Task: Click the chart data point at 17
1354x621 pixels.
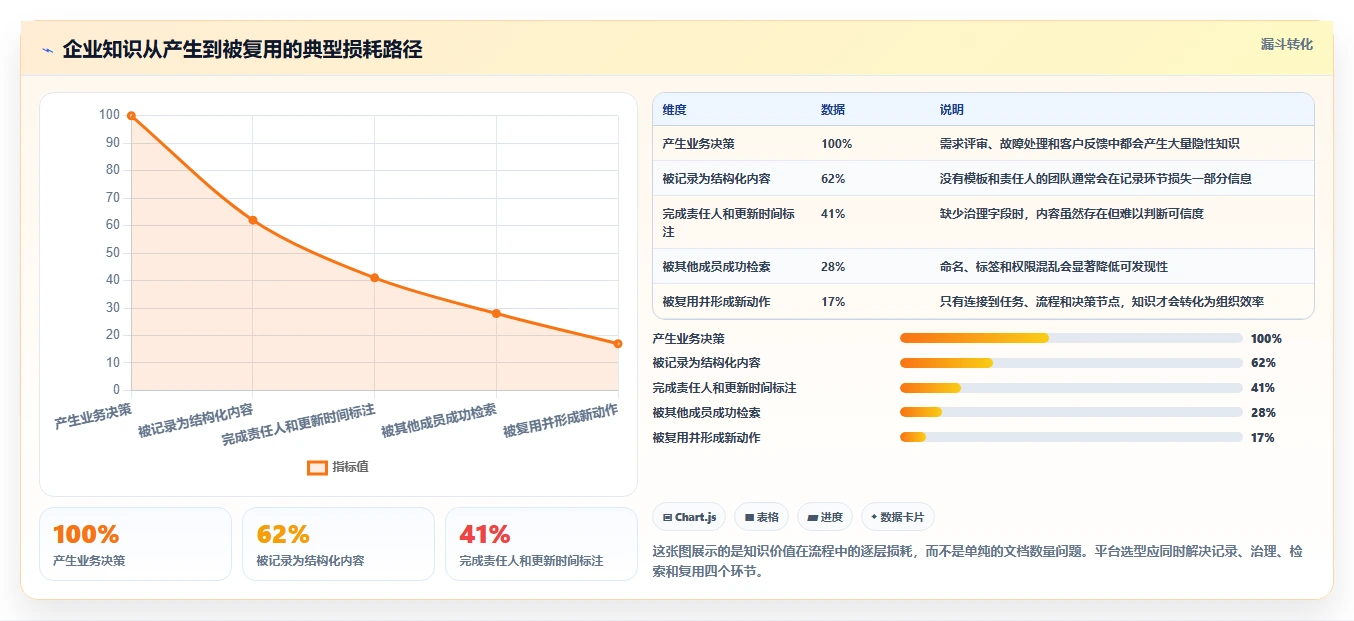Action: coord(618,344)
